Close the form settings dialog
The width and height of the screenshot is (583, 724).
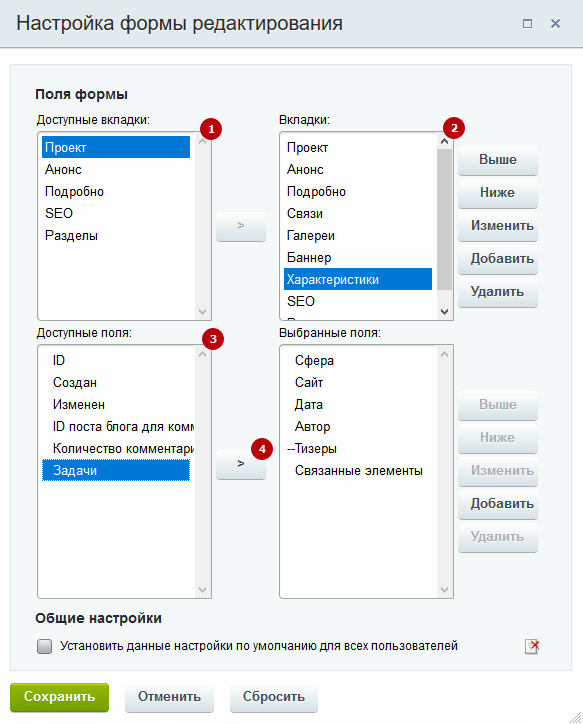(x=555, y=24)
